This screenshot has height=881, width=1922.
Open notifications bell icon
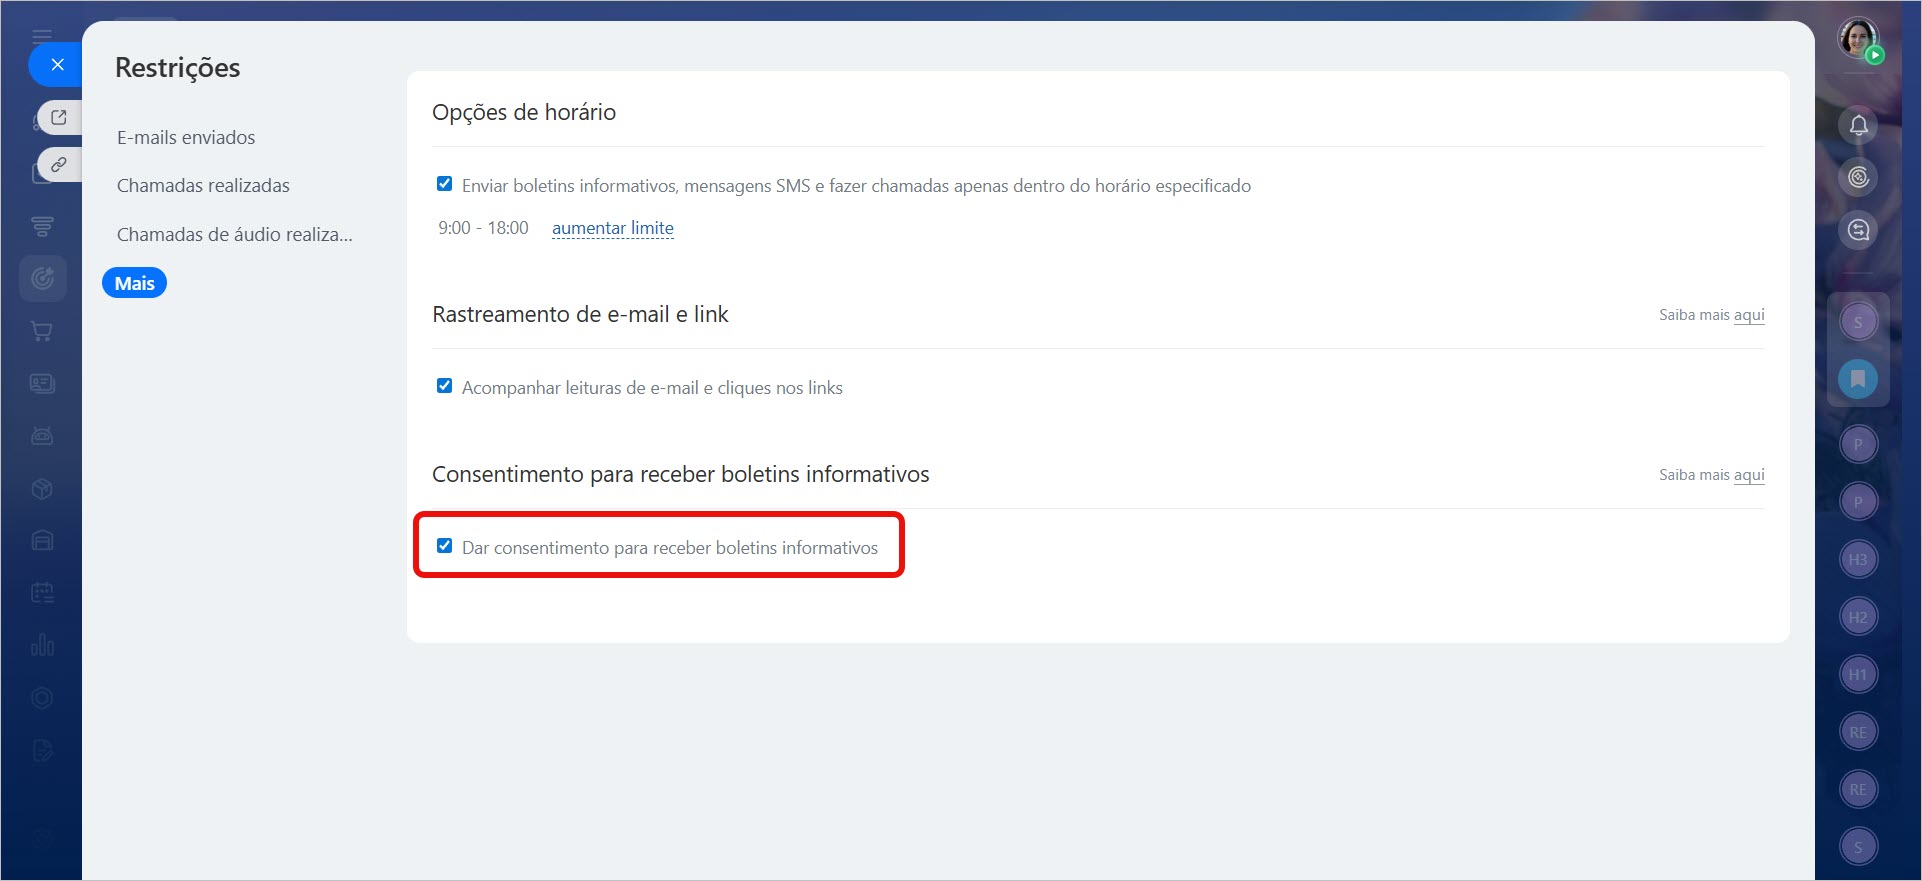pos(1858,125)
